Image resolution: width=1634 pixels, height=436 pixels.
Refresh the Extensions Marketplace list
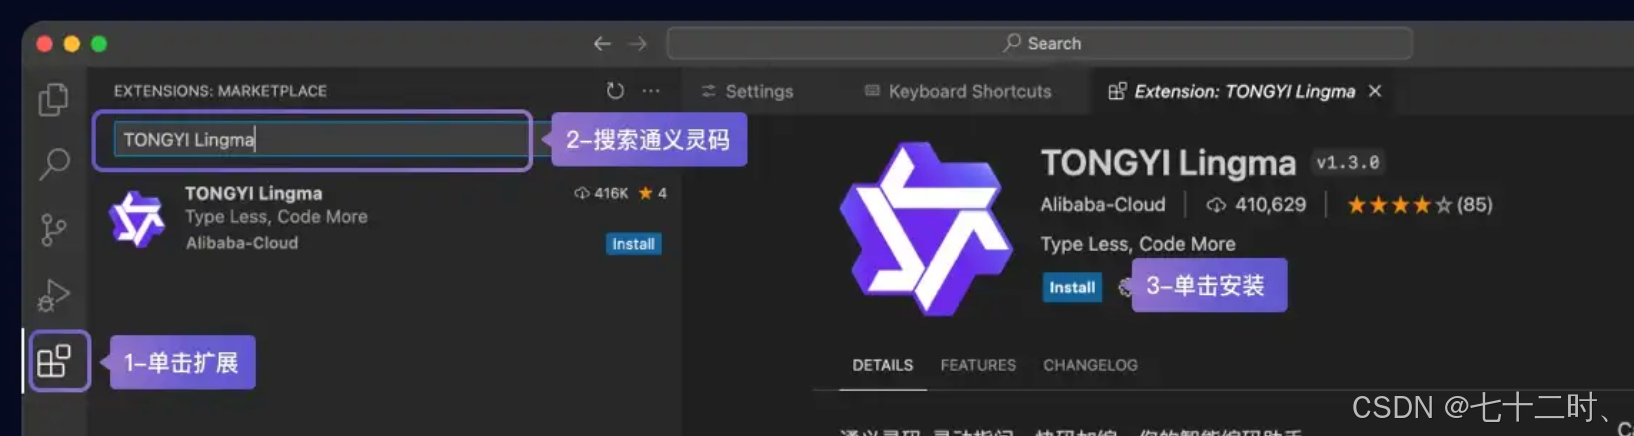tap(615, 91)
